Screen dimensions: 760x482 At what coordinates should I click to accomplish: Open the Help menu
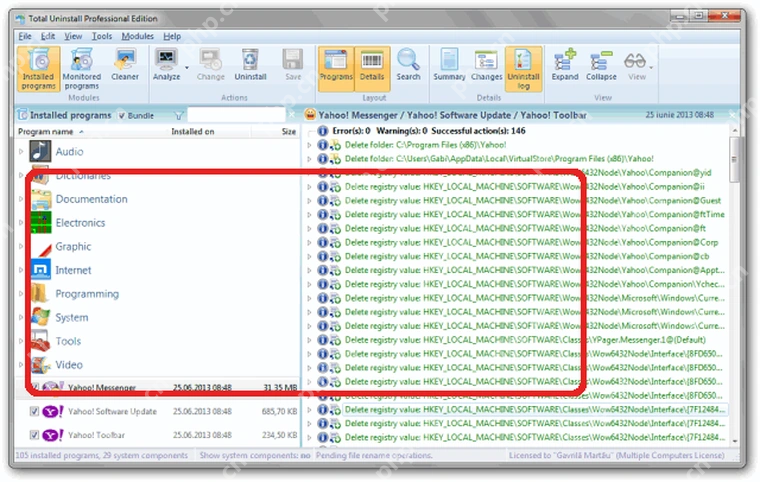point(172,36)
